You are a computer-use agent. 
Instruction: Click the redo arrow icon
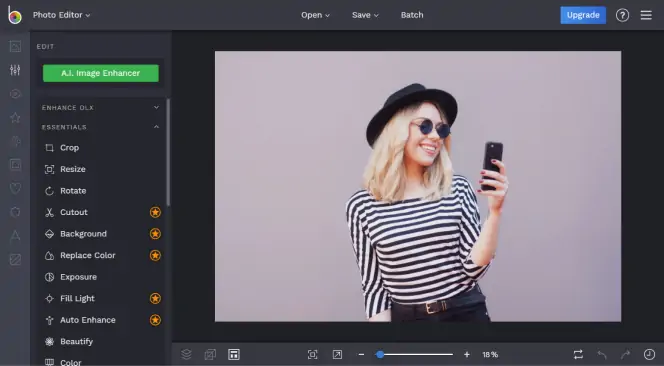click(x=625, y=354)
